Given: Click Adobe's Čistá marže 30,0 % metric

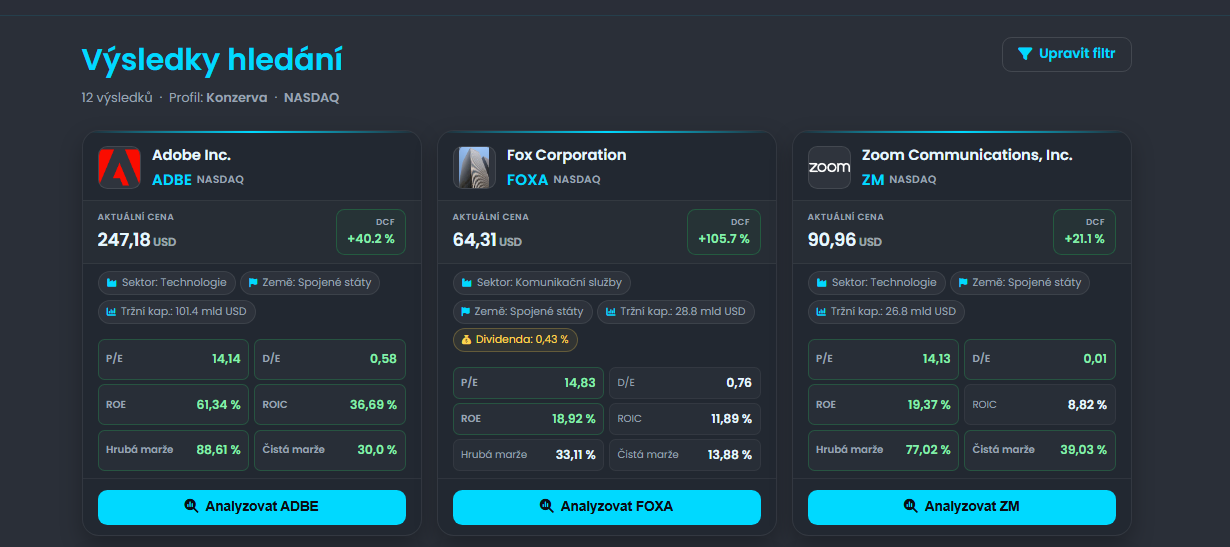Looking at the screenshot, I should tap(330, 450).
